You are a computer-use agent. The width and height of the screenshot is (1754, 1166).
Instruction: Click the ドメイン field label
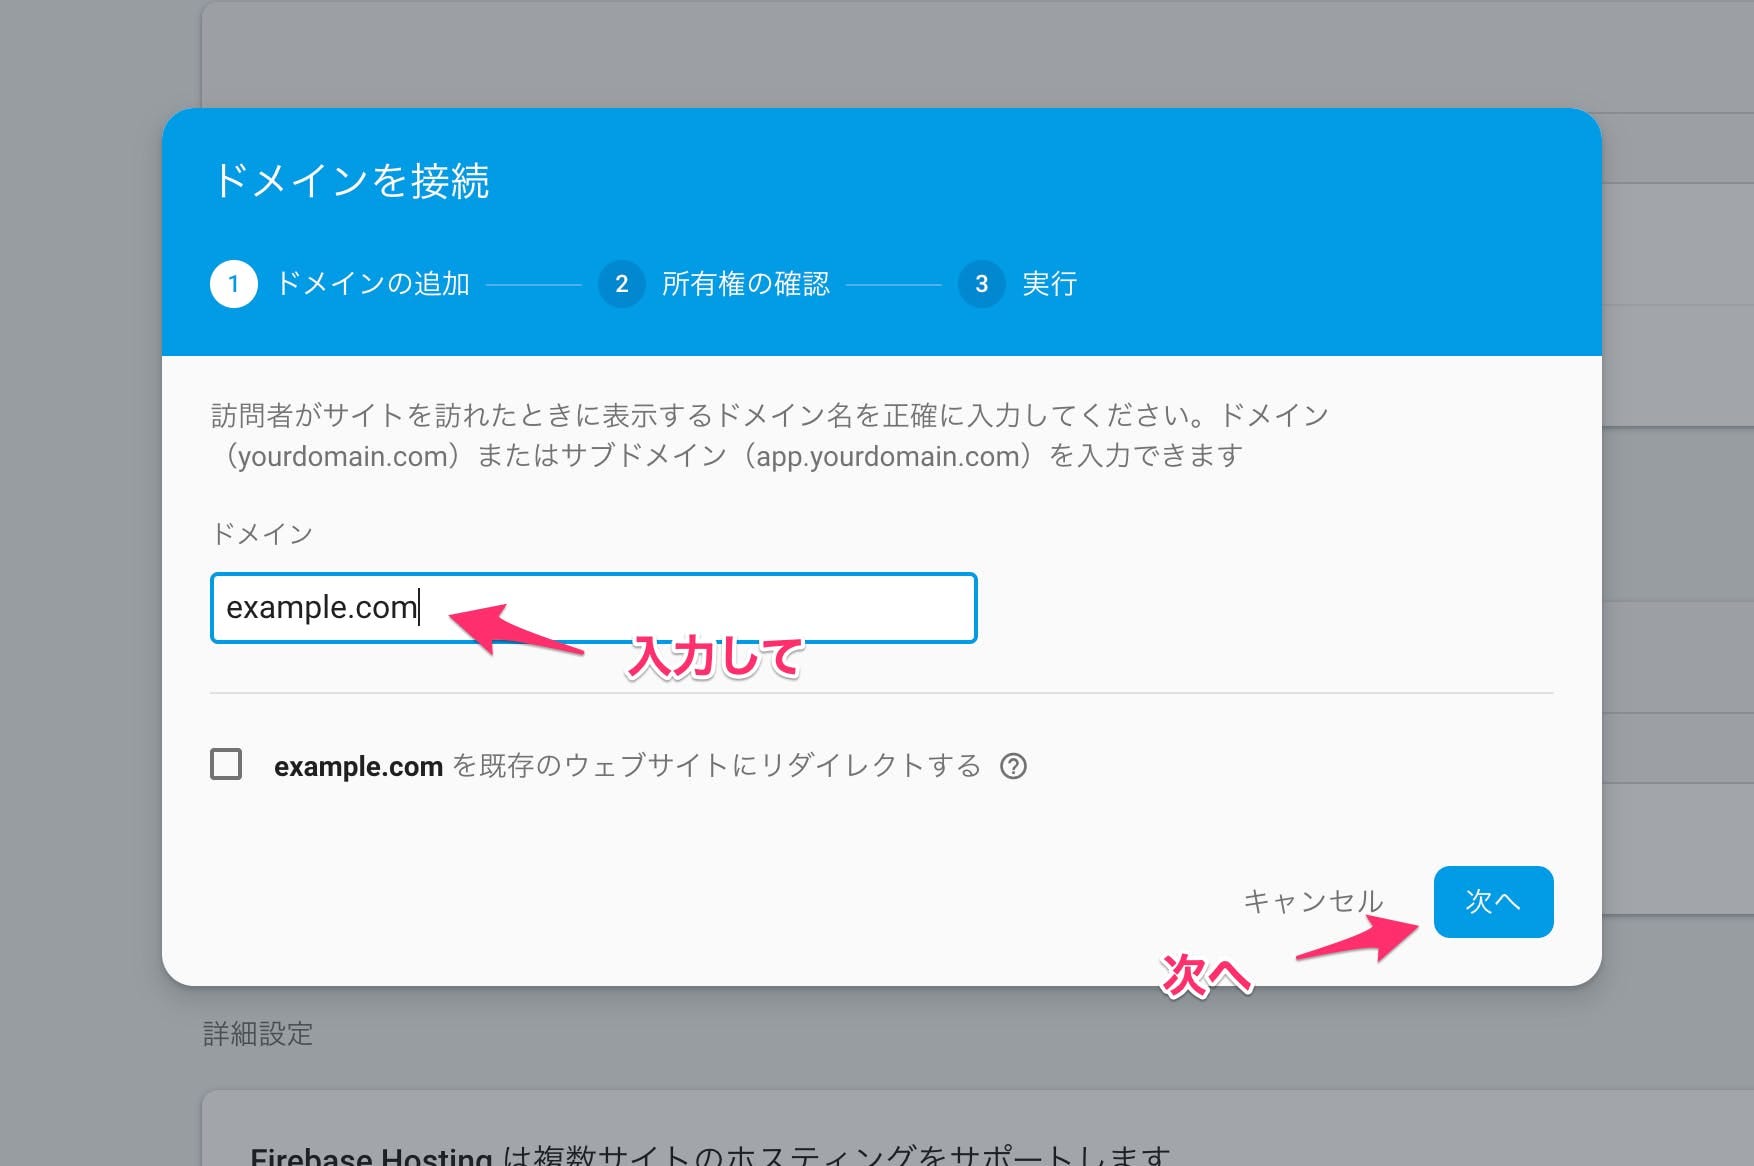click(262, 533)
